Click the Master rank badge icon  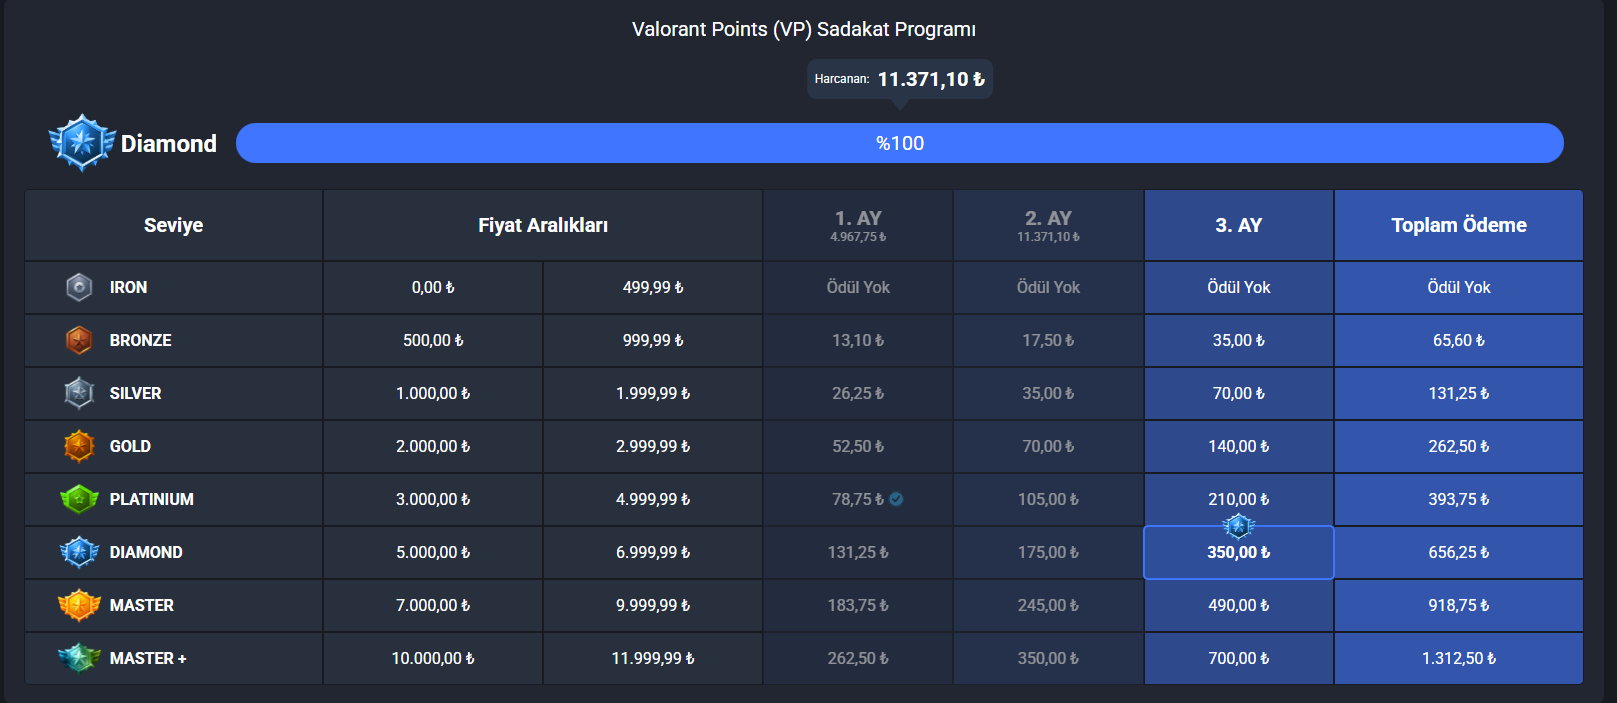click(79, 605)
